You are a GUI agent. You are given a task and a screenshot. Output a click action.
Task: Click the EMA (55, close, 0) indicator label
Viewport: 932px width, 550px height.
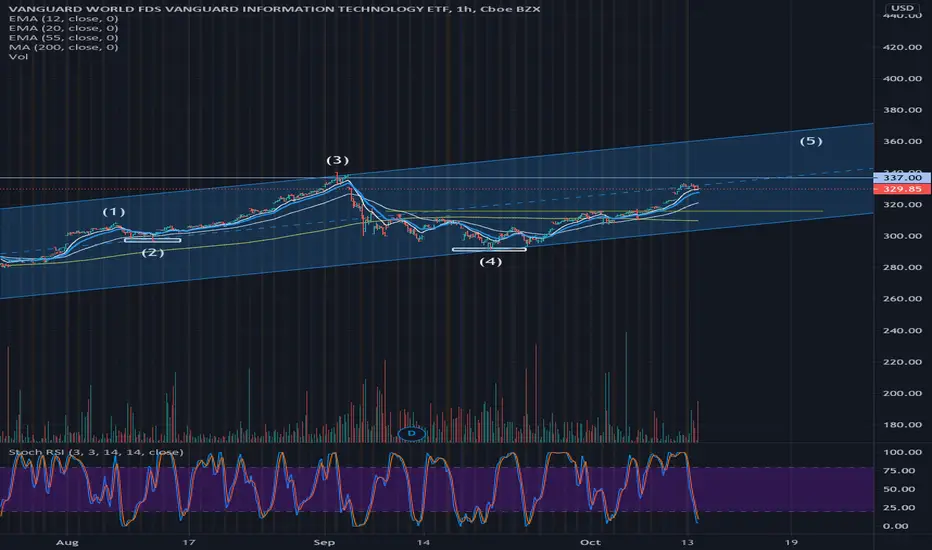pos(63,37)
